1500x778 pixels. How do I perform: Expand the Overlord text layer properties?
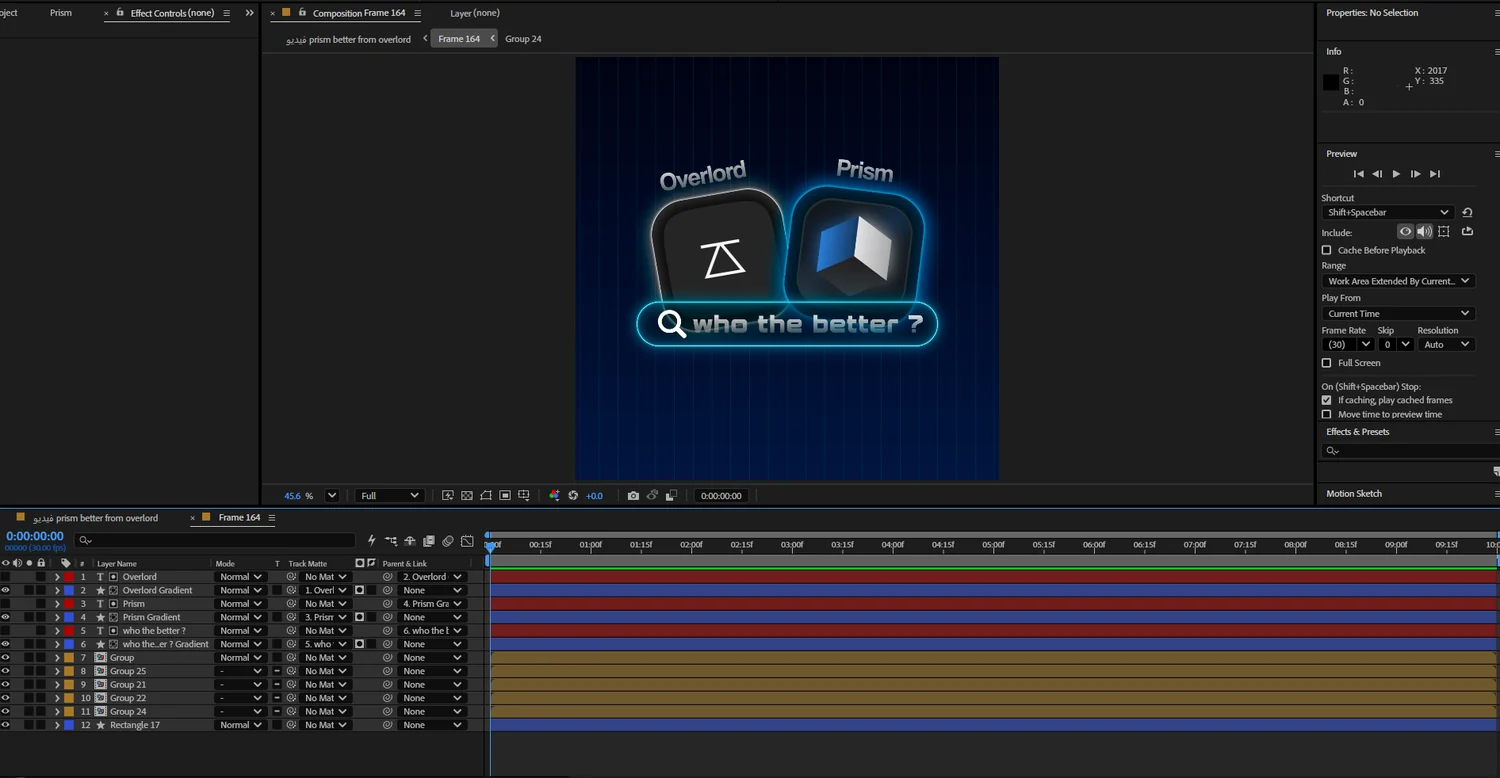pyautogui.click(x=57, y=577)
